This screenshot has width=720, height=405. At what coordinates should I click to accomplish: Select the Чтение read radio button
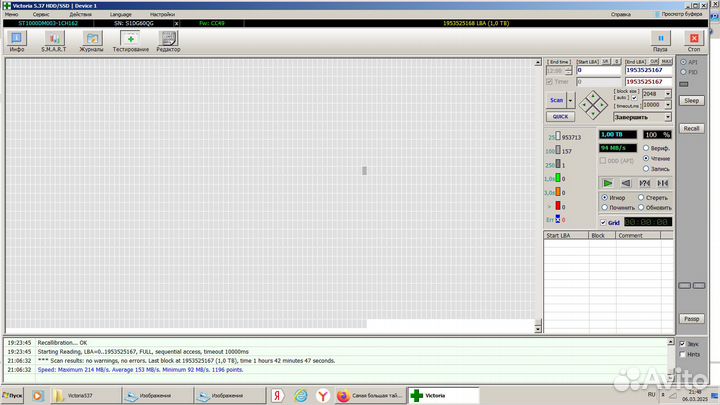646,158
